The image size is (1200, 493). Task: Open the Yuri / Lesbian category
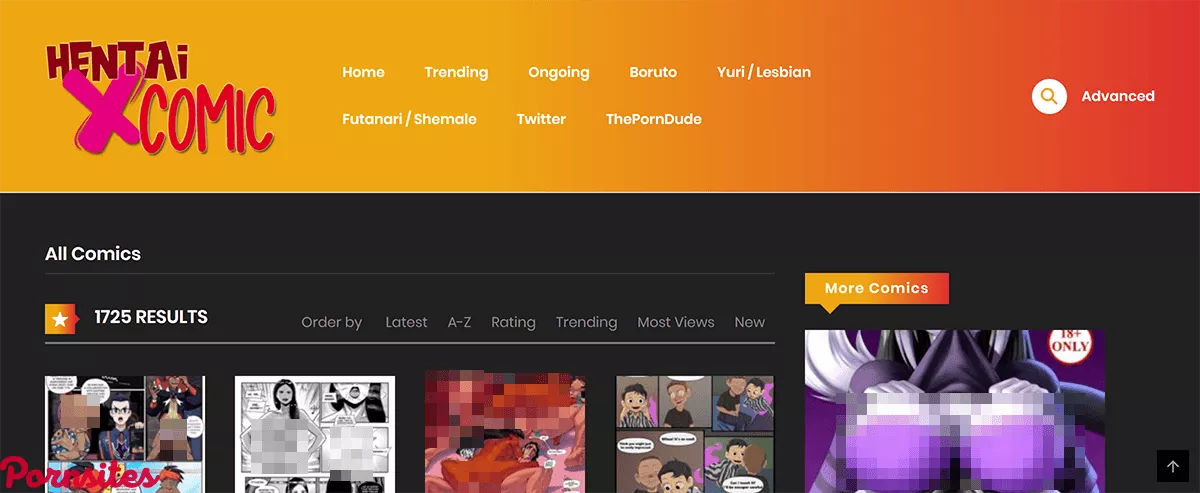tap(763, 72)
